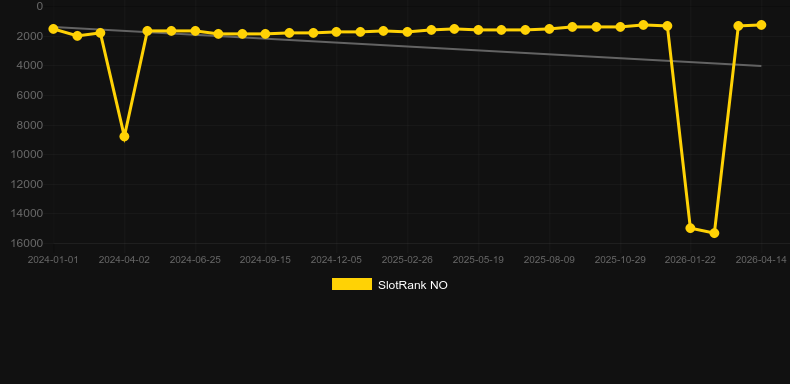
Task: Click the gray trend line's right end
Action: pos(760,66)
